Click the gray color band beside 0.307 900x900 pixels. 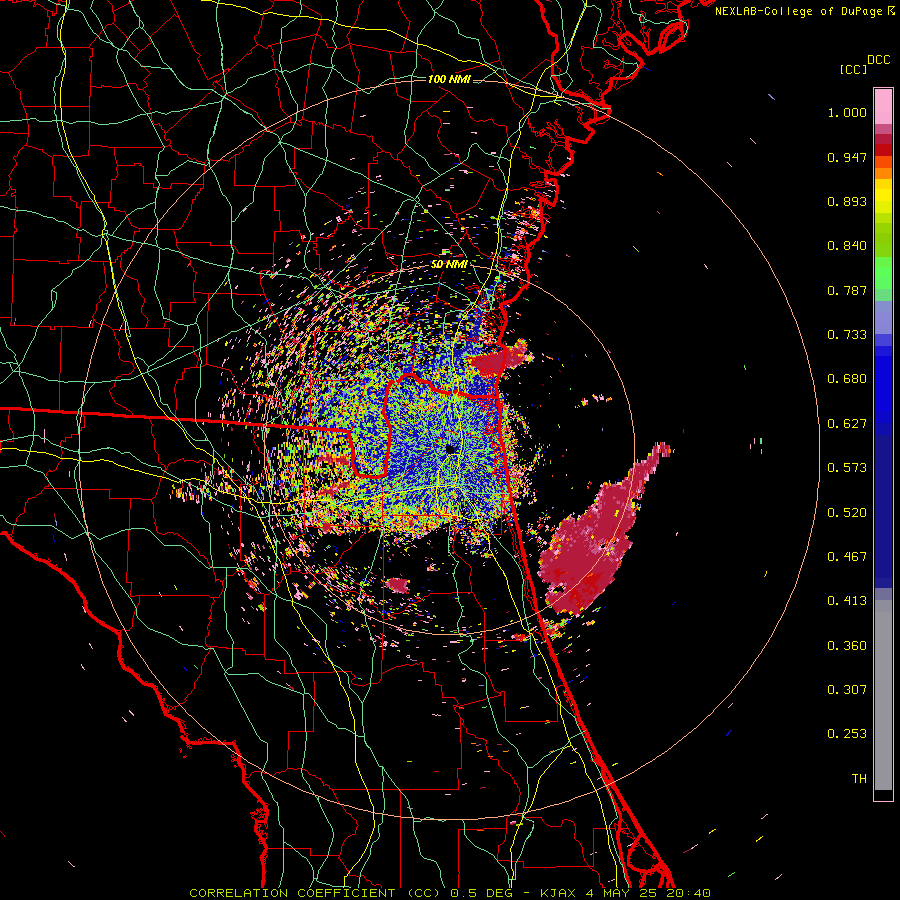point(883,695)
